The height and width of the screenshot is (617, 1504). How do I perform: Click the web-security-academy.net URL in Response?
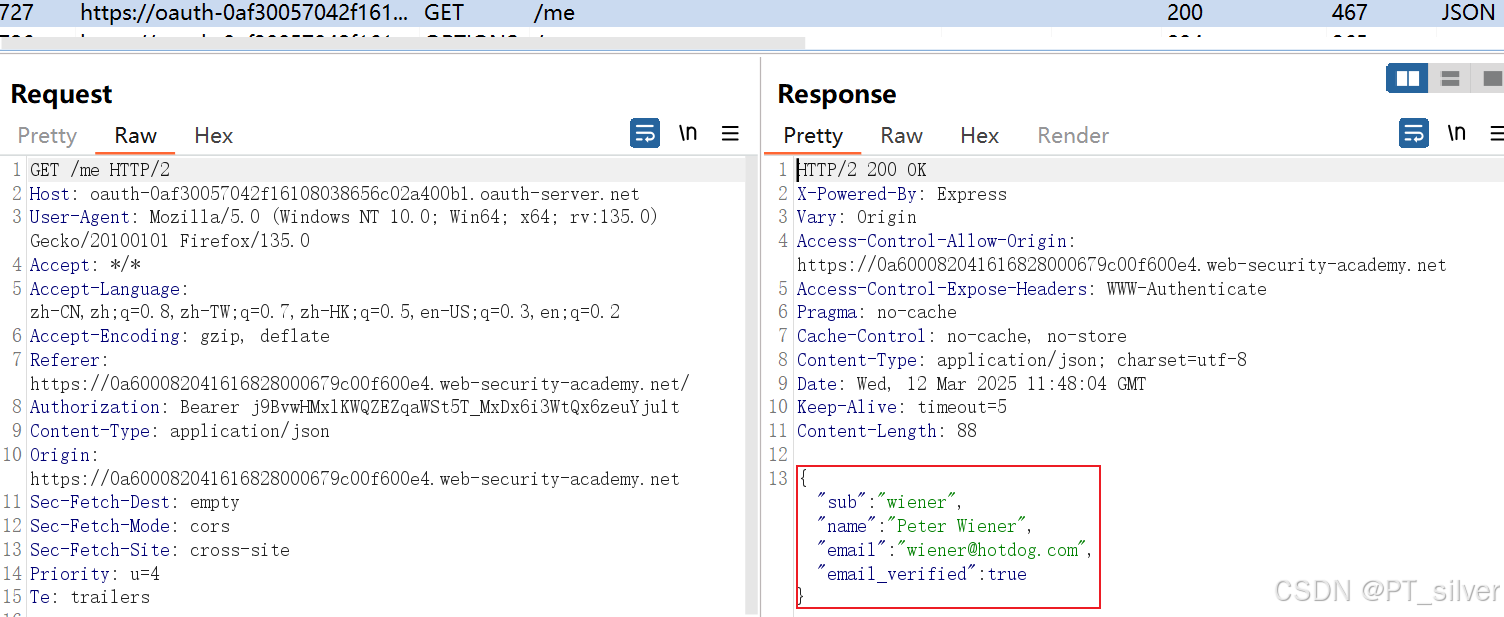point(1121,265)
